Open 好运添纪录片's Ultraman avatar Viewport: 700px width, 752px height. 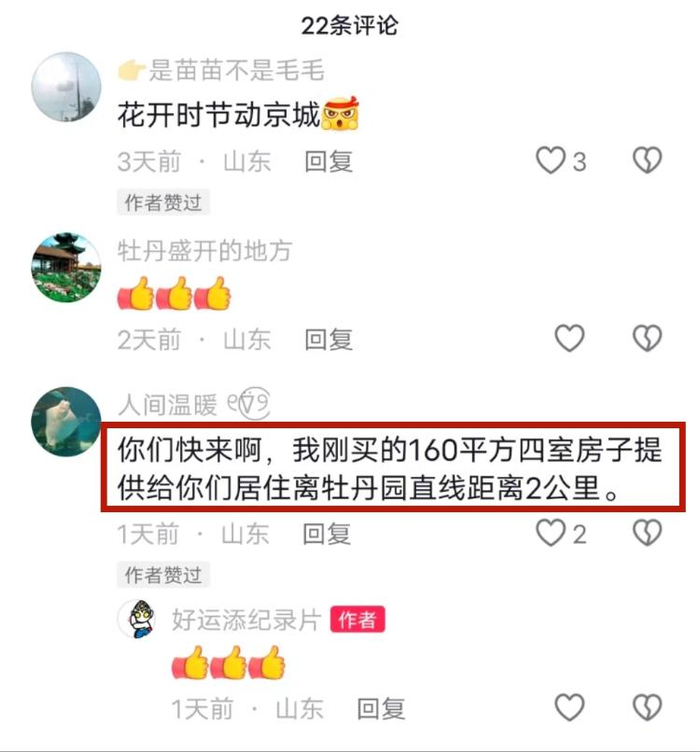point(138,619)
